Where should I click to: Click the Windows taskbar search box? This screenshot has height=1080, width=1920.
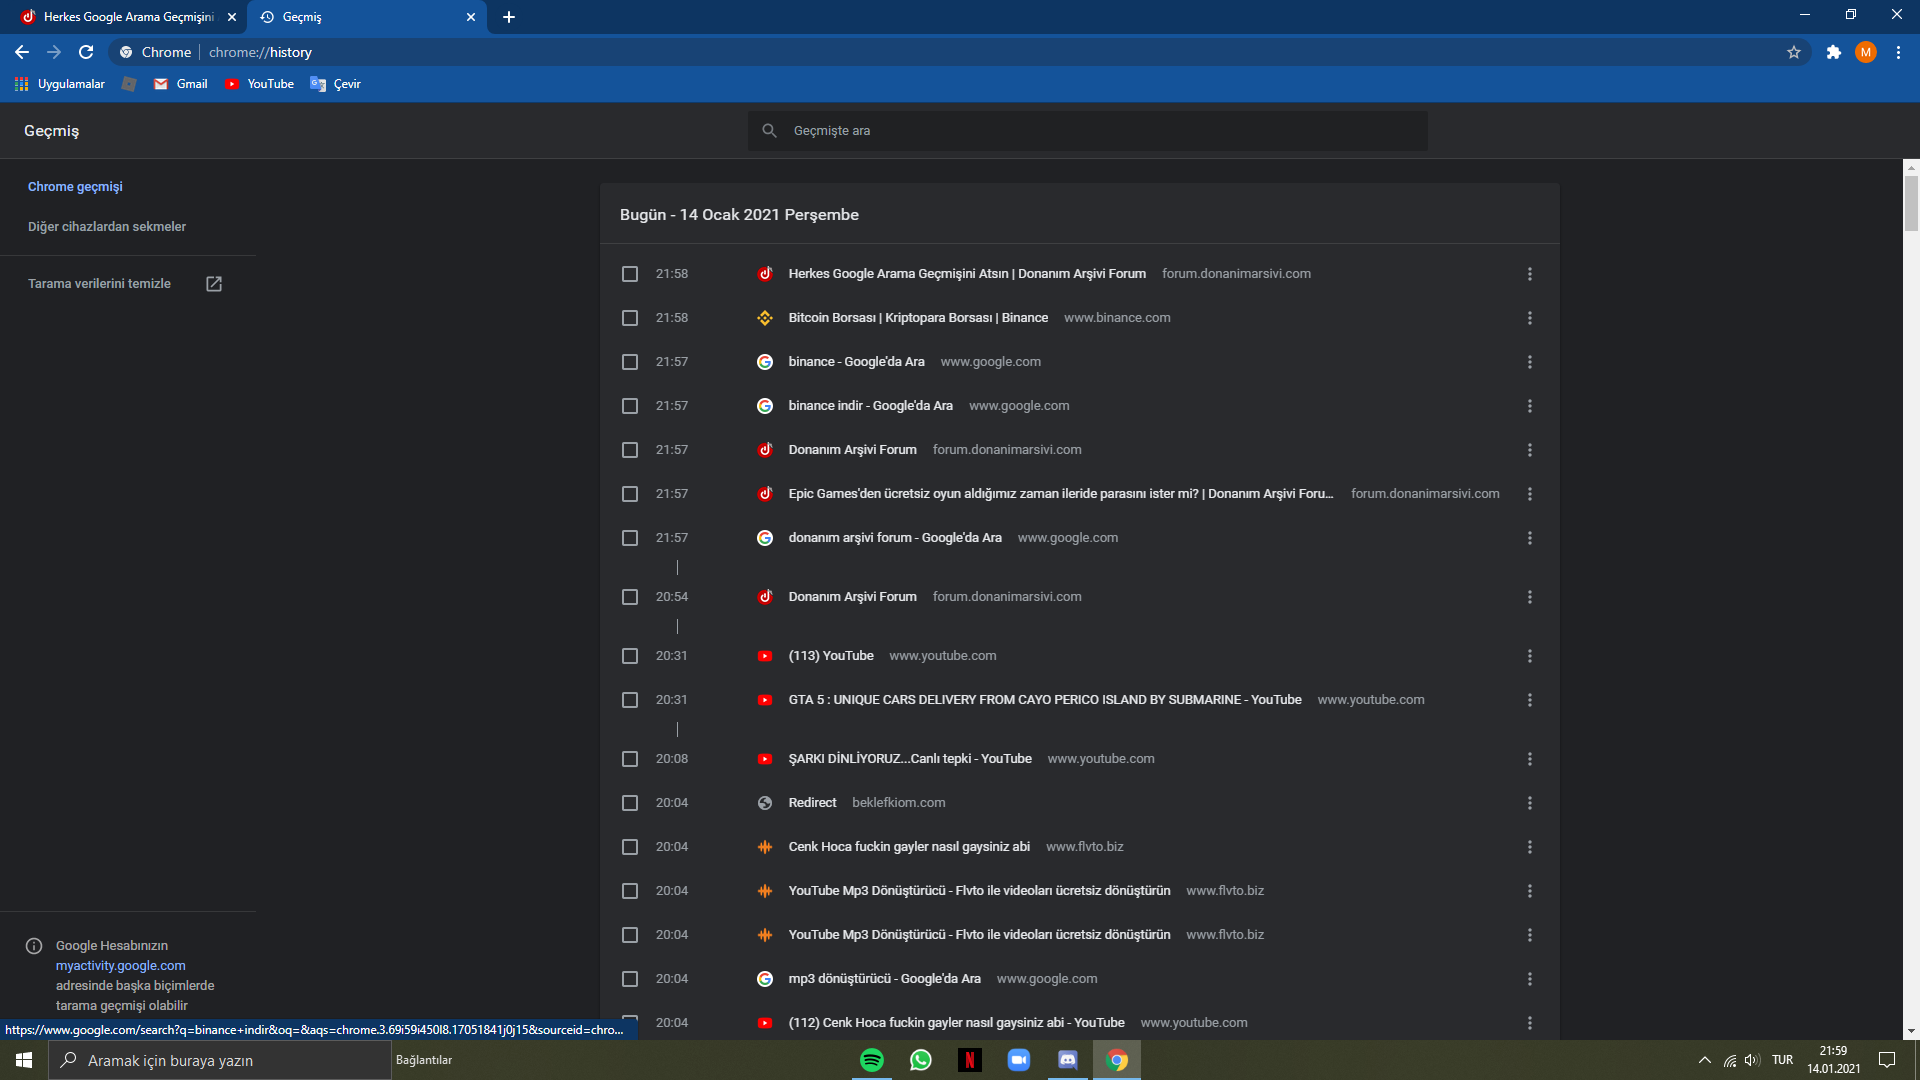coord(220,1060)
